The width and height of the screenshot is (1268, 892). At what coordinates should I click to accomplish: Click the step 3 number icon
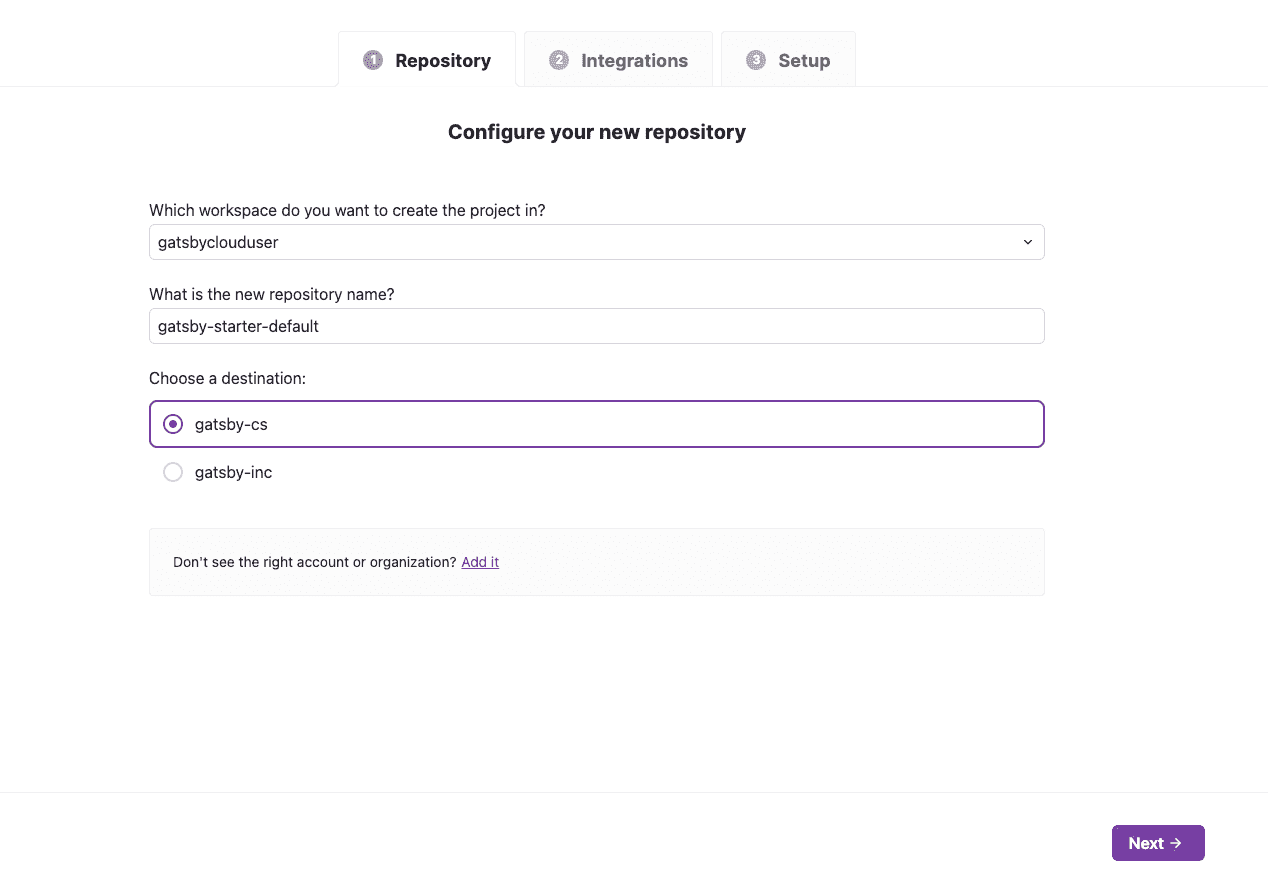756,60
